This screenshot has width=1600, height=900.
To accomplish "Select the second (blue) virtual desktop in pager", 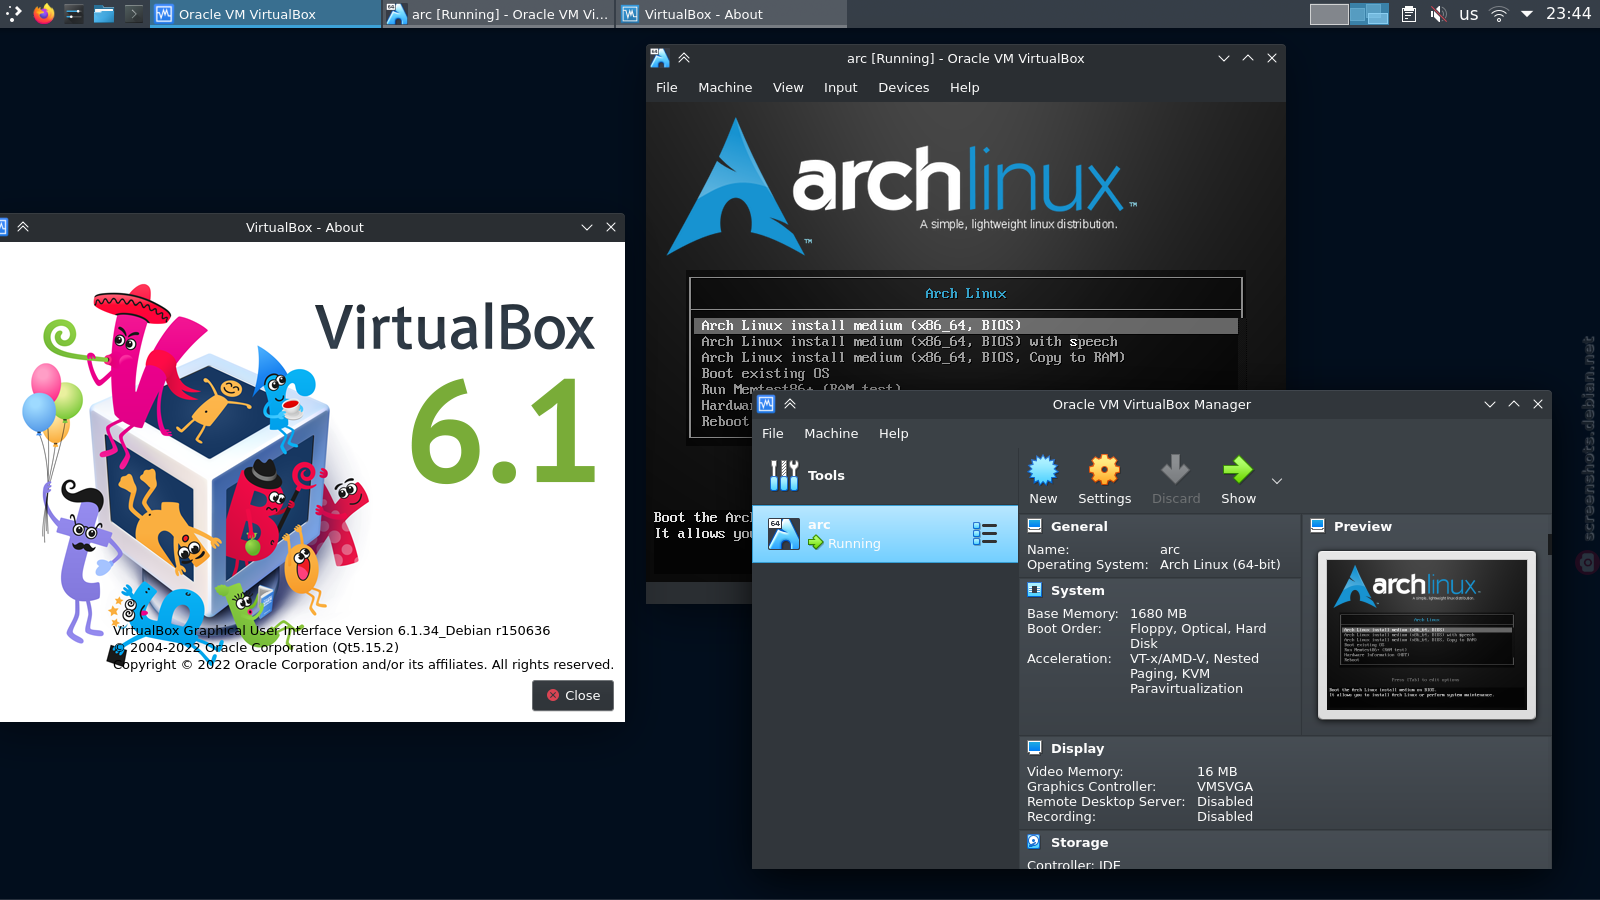I will [x=1369, y=14].
